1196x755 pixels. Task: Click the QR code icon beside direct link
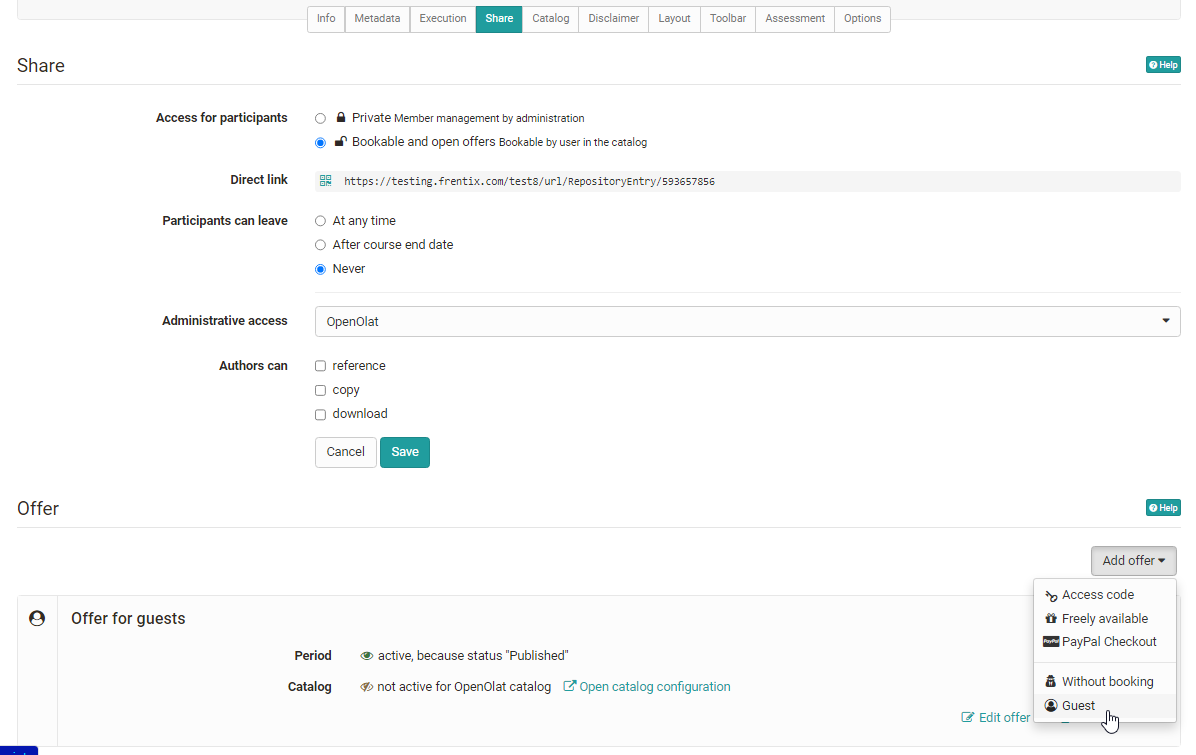325,181
